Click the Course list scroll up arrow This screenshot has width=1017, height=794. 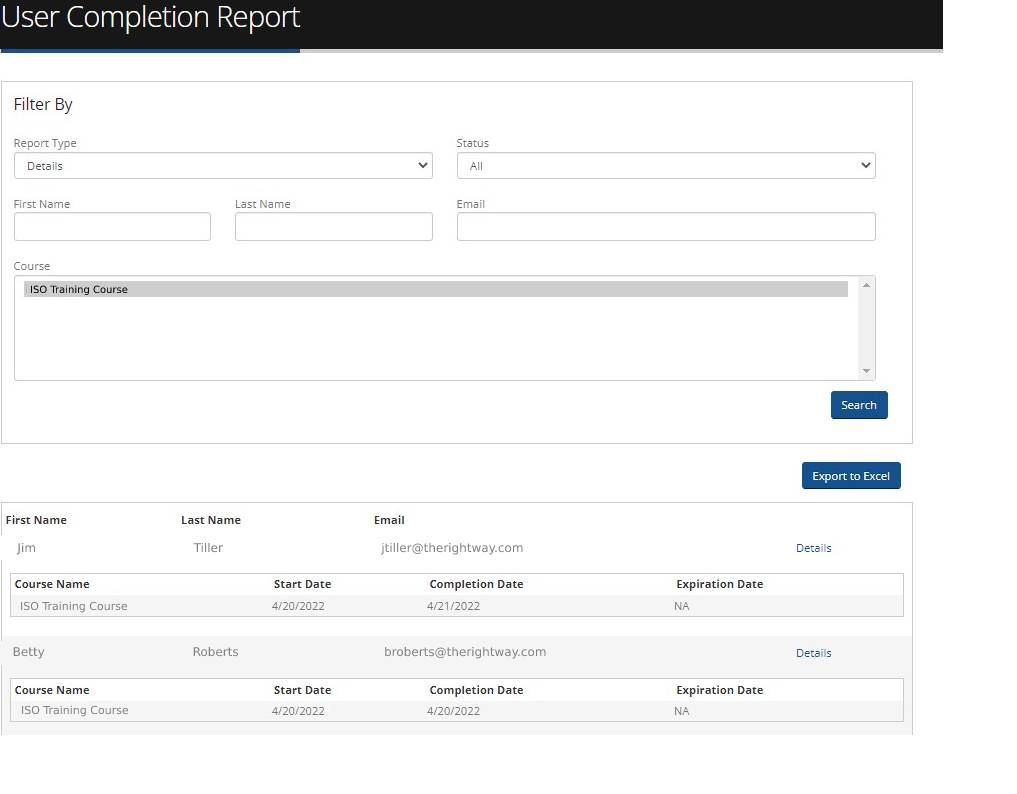(866, 286)
